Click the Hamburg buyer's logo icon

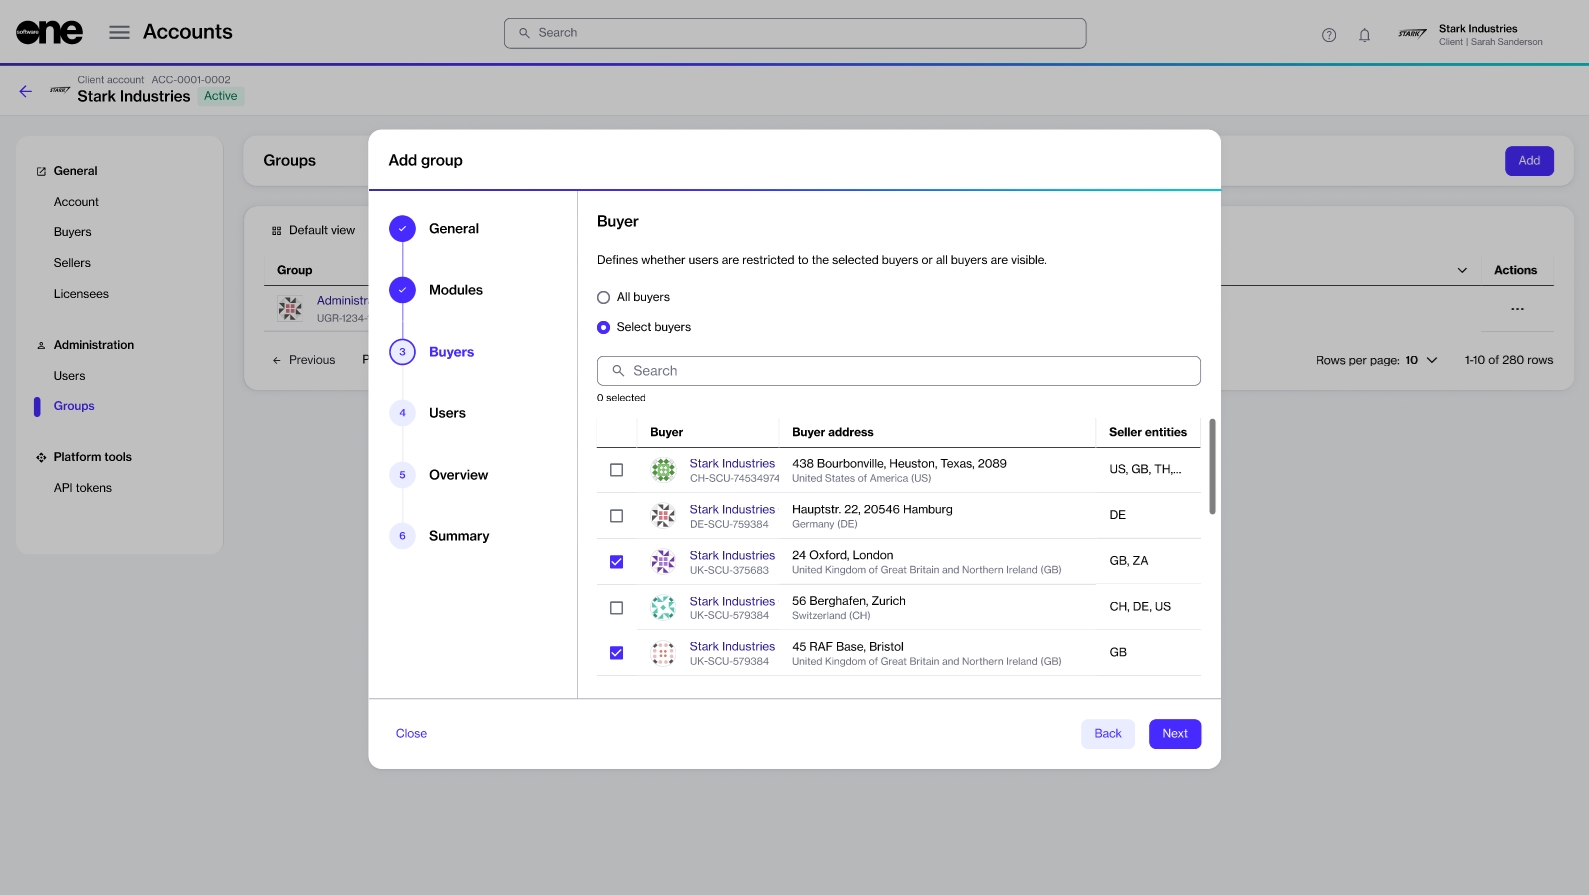coord(663,516)
